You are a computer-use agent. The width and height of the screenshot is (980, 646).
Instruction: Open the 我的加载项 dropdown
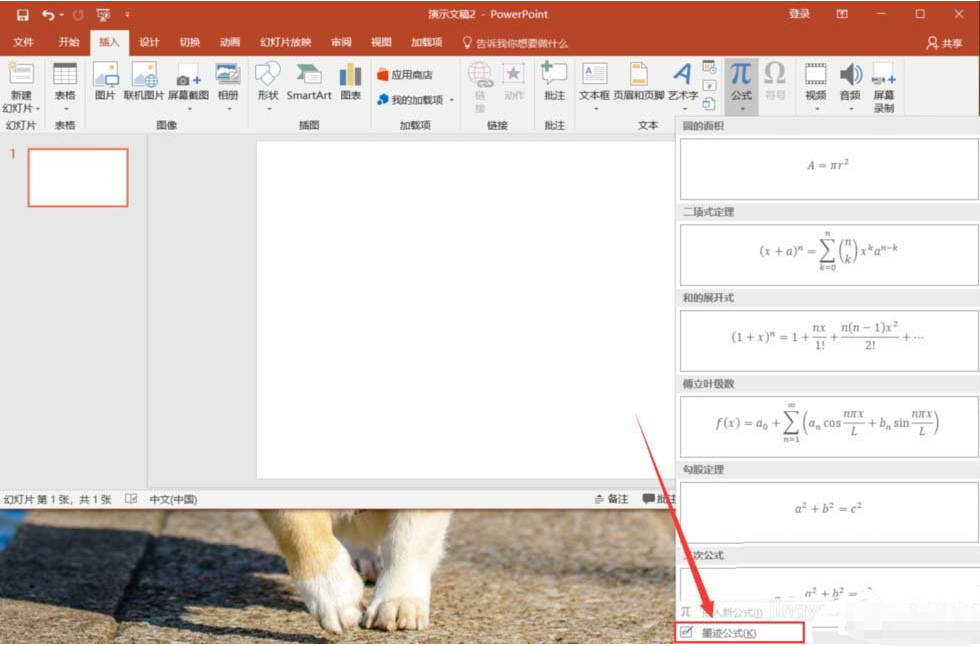pyautogui.click(x=451, y=100)
